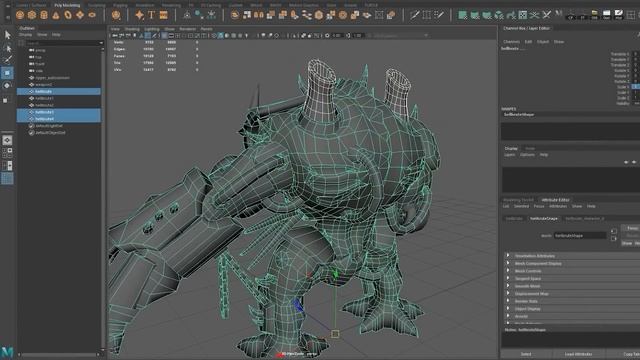The height and width of the screenshot is (360, 640).
Task: Create a polygon torus from the shelf
Action: [x=68, y=16]
